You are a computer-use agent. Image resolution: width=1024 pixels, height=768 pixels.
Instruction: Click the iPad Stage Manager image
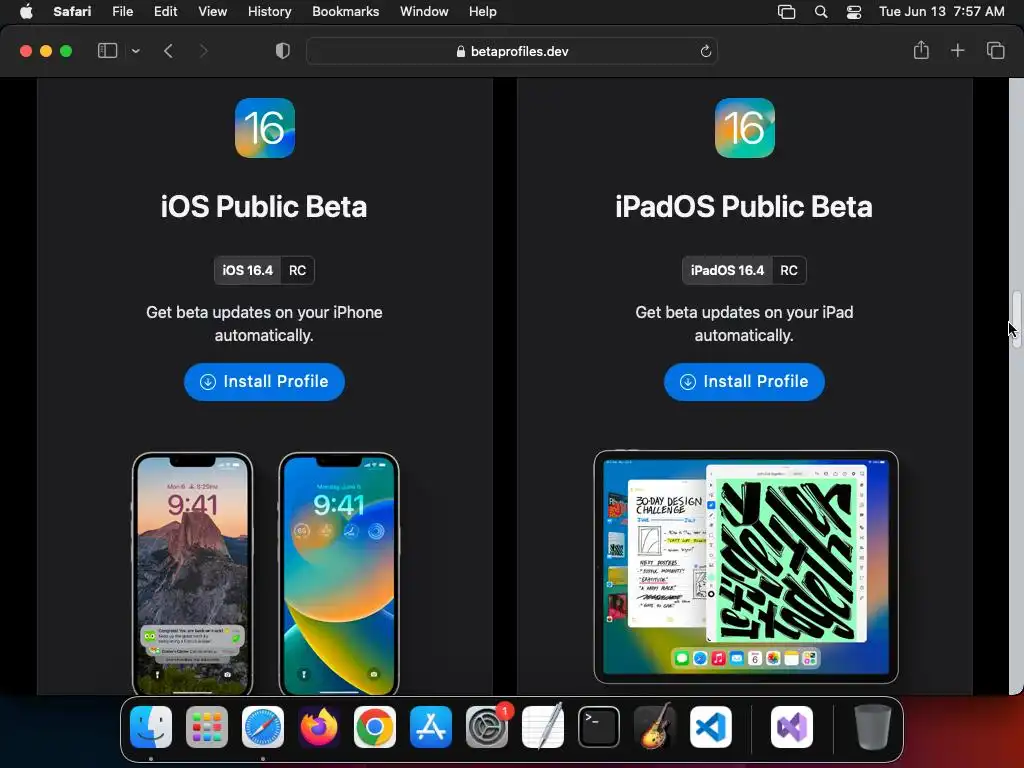pos(746,567)
